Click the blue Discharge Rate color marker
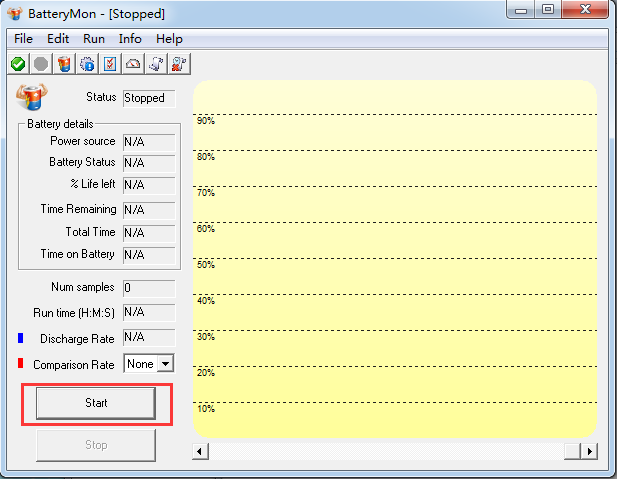617x479 pixels. 20,338
